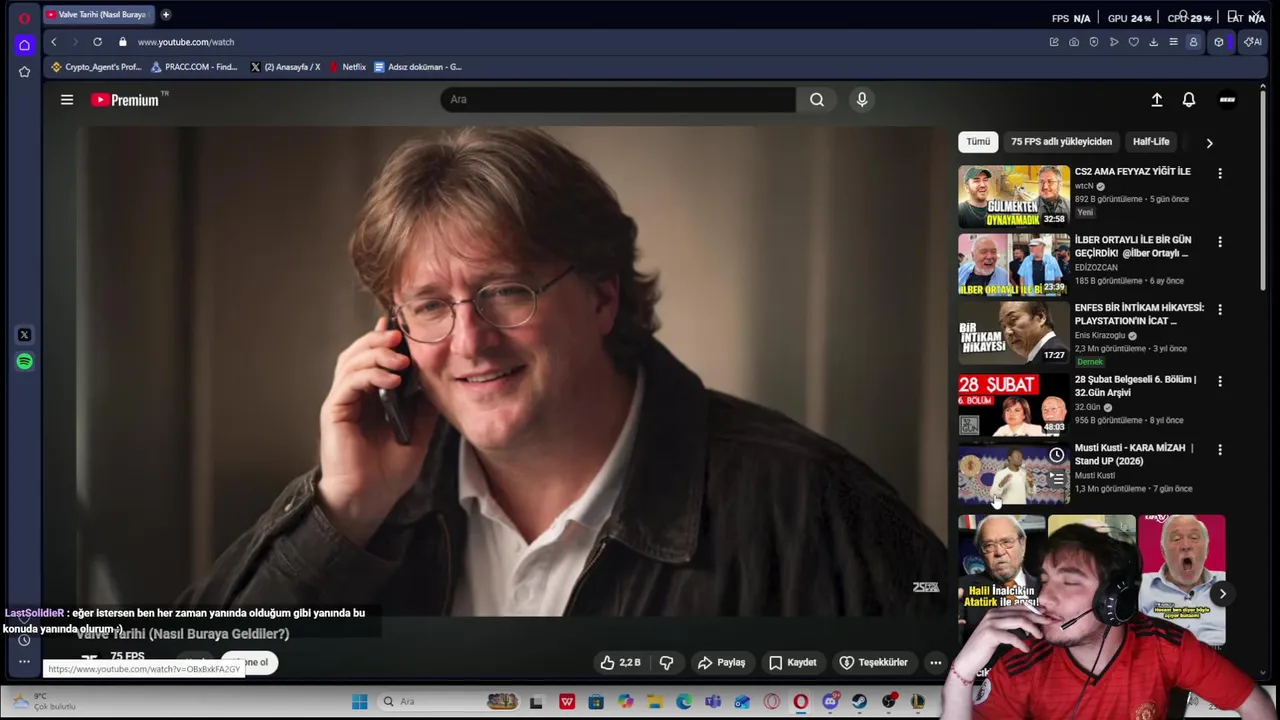This screenshot has height=720, width=1280.
Task: Open the YouTube account avatar menu
Action: 1227,100
